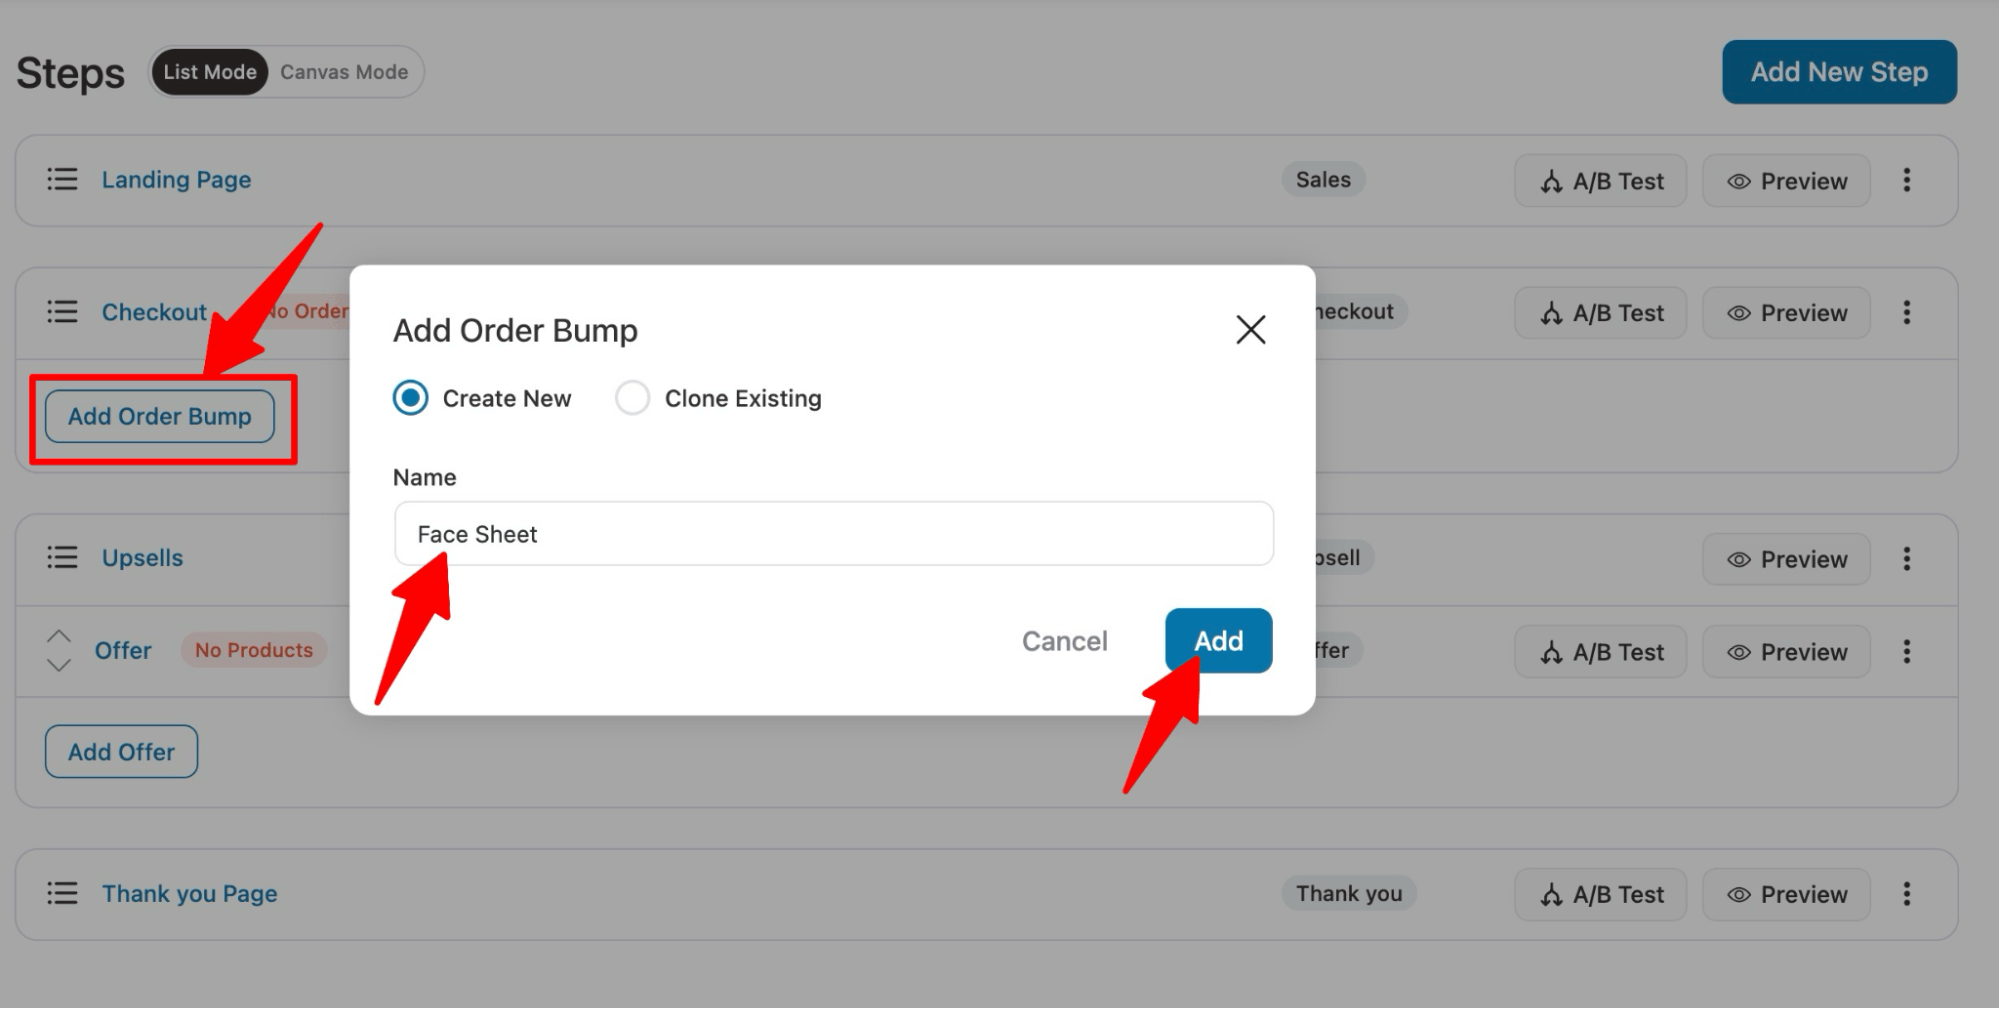Move Offer down with the down chevron

point(59,665)
